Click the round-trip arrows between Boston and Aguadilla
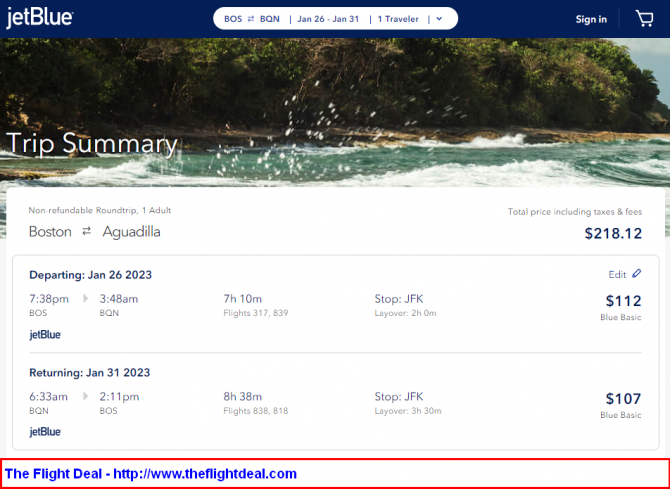 click(x=87, y=231)
